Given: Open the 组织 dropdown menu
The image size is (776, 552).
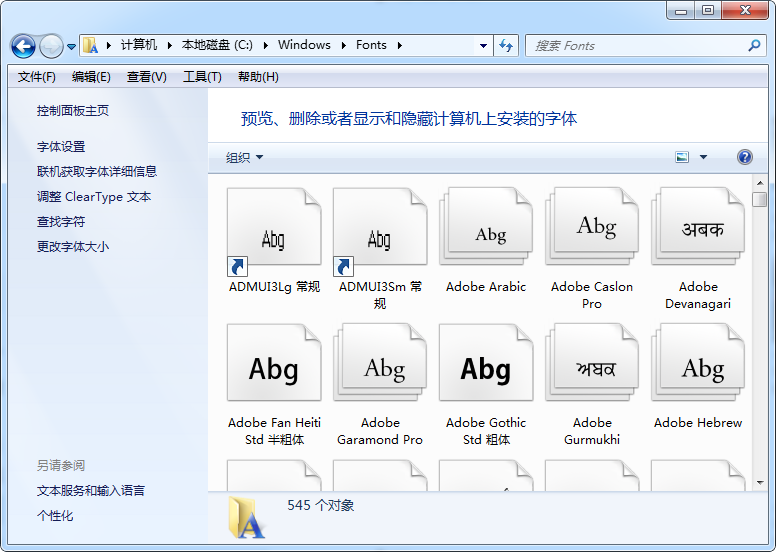Looking at the screenshot, I should tap(244, 157).
